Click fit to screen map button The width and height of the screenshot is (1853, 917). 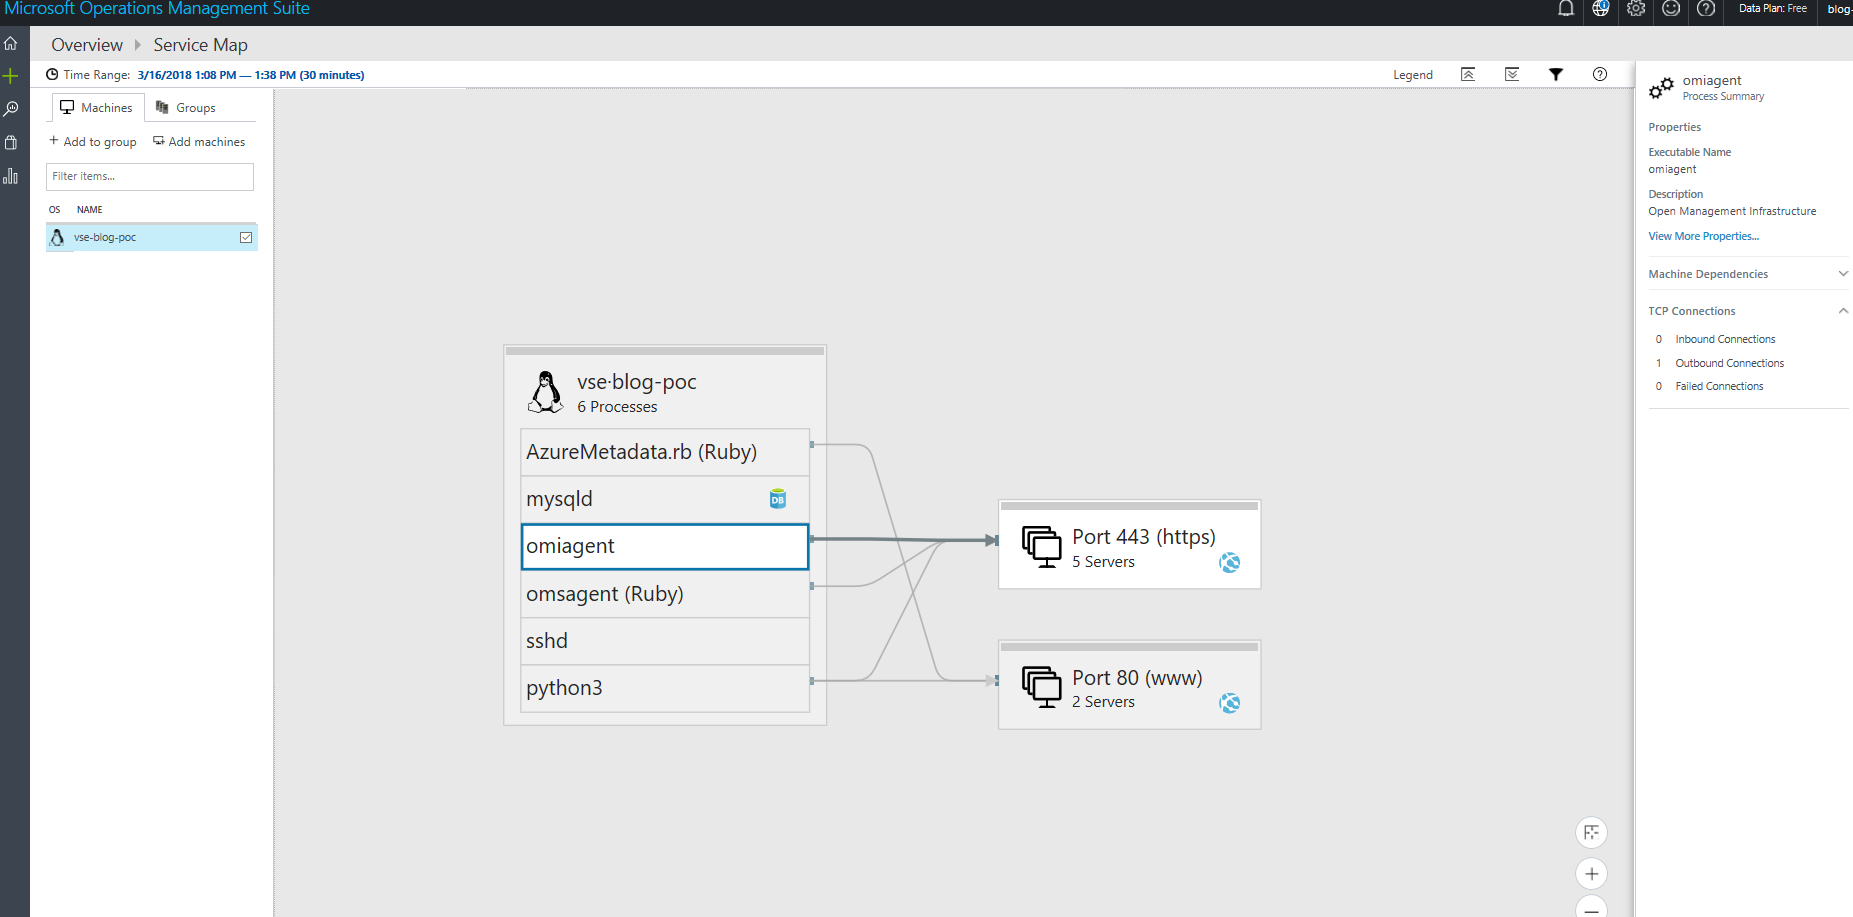[1592, 832]
